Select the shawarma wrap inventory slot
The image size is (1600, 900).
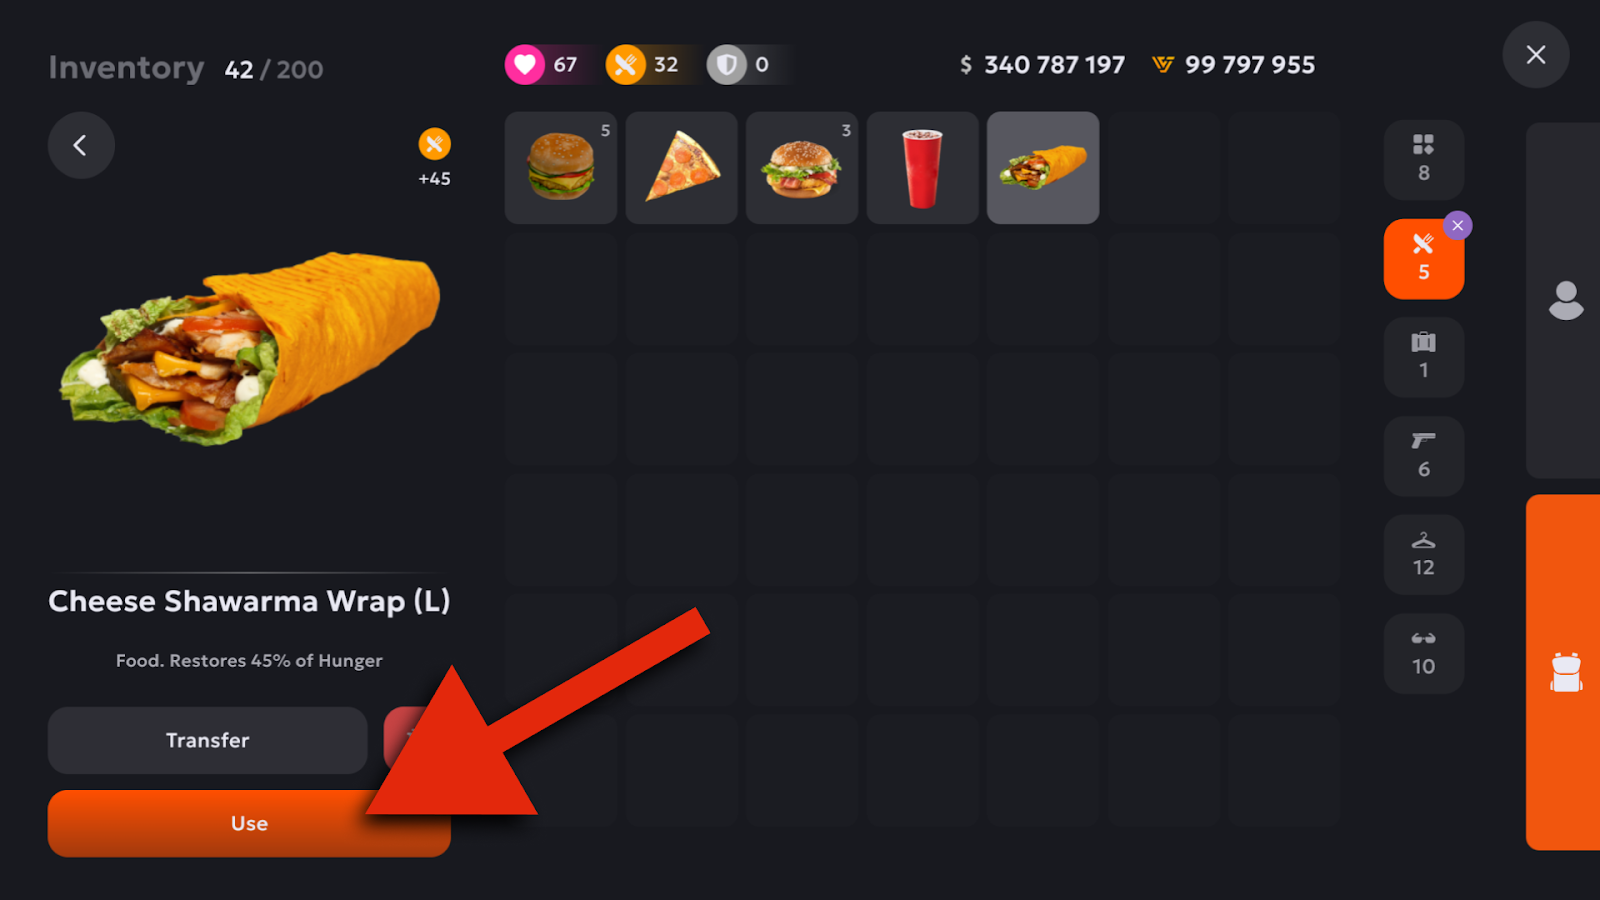tap(1043, 168)
